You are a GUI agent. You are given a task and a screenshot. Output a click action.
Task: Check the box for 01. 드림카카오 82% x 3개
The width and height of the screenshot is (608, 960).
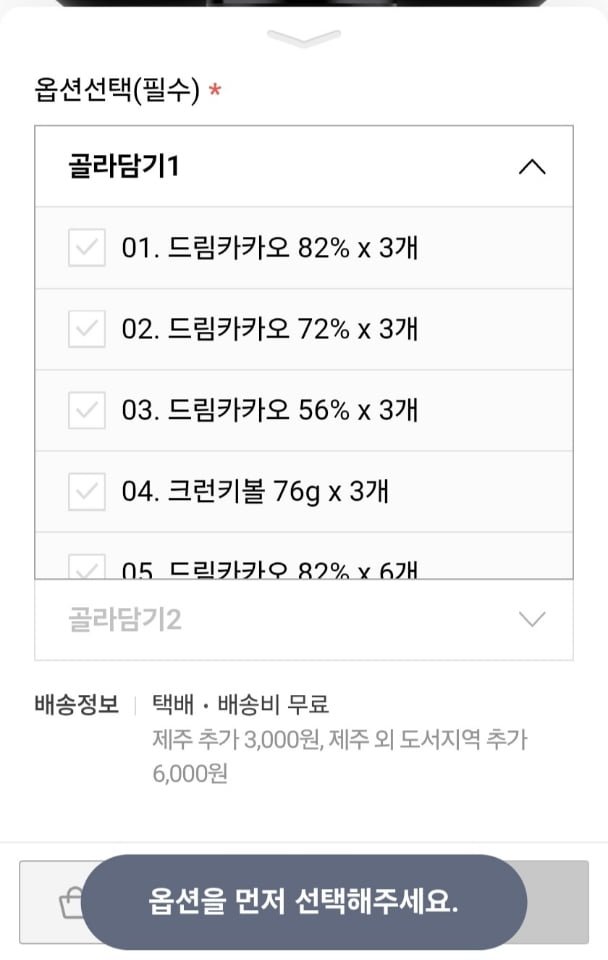pos(87,248)
